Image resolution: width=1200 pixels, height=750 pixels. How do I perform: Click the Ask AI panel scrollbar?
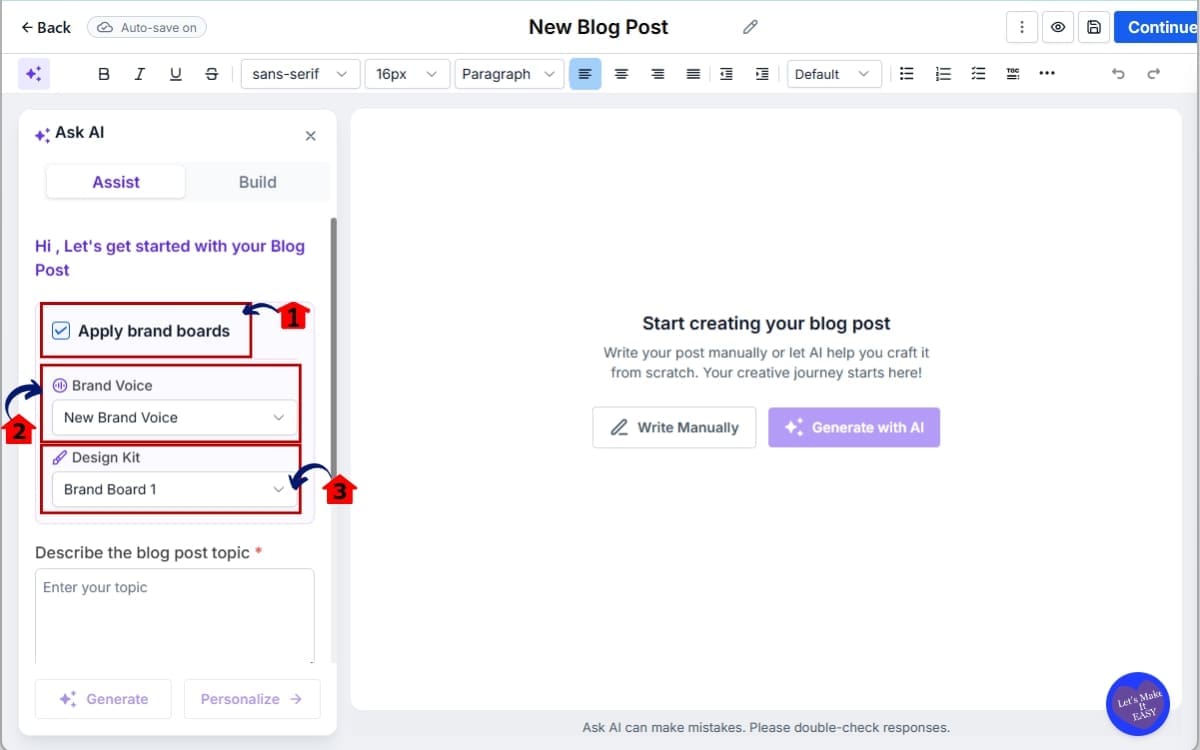coord(334,350)
